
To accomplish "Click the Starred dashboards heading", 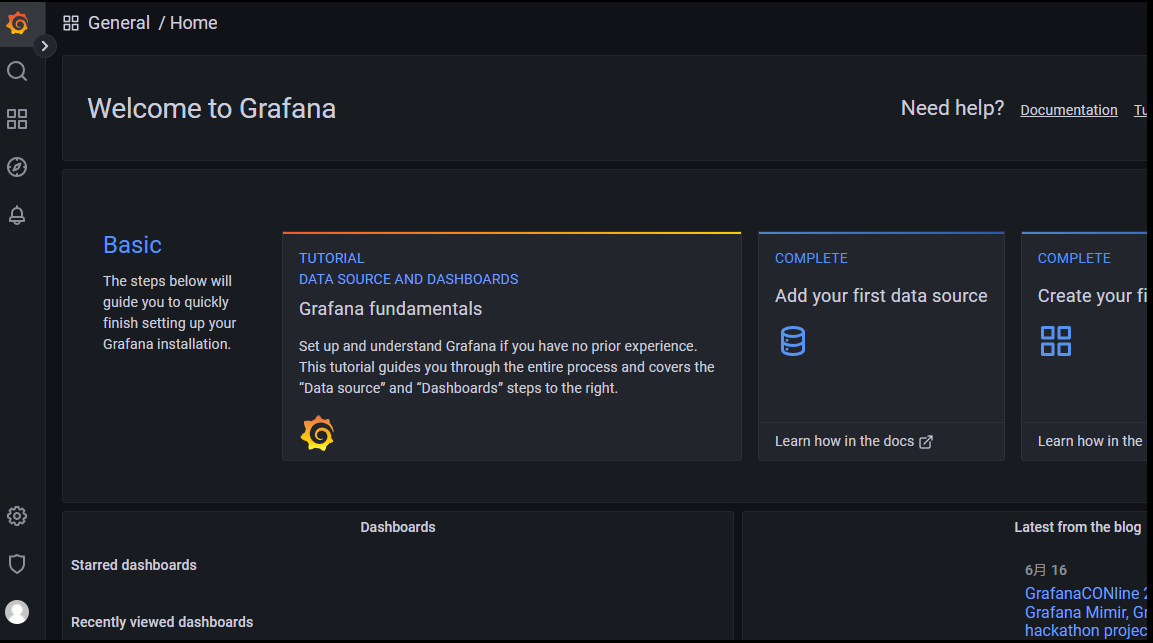I will point(134,565).
